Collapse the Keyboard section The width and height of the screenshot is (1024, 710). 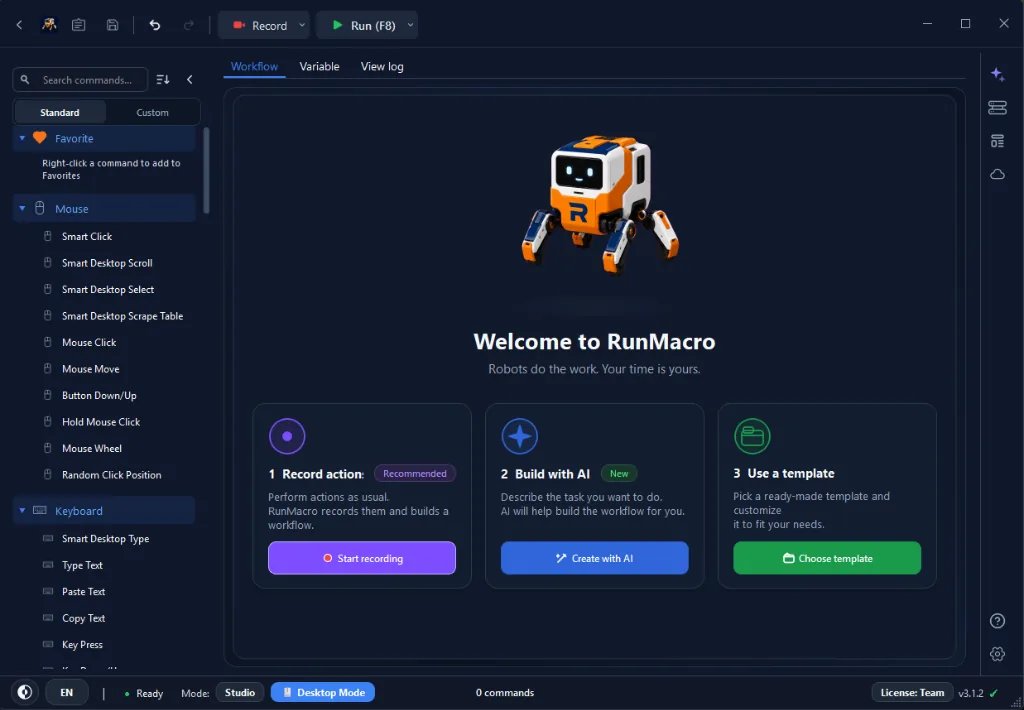(x=22, y=511)
